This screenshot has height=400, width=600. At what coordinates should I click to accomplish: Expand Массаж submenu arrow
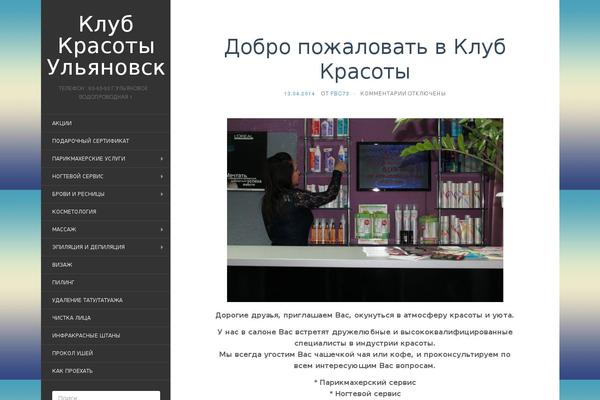point(162,229)
